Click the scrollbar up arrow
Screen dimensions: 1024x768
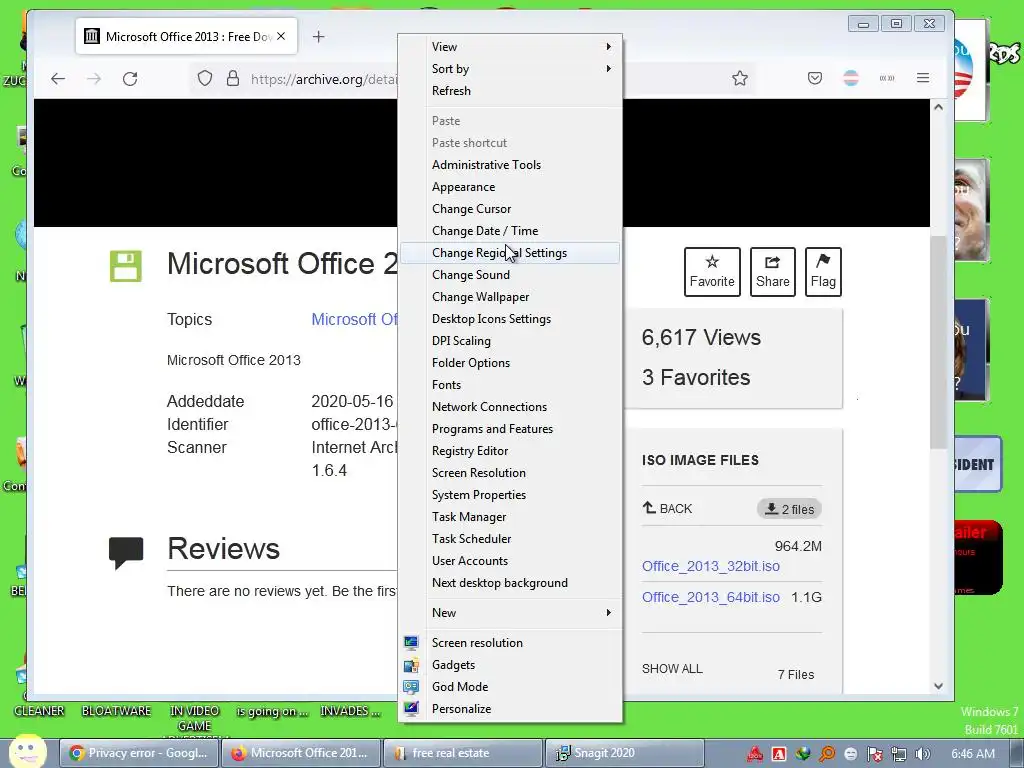click(x=938, y=107)
